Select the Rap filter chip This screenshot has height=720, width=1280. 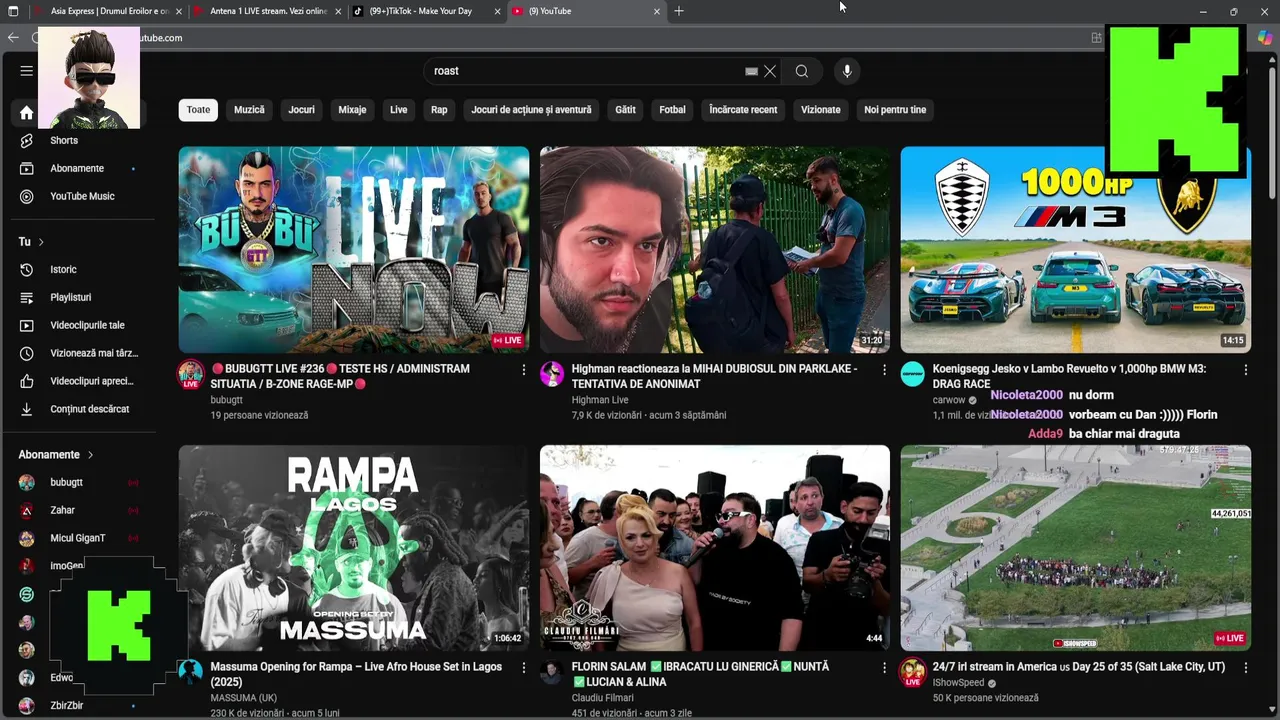[439, 110]
